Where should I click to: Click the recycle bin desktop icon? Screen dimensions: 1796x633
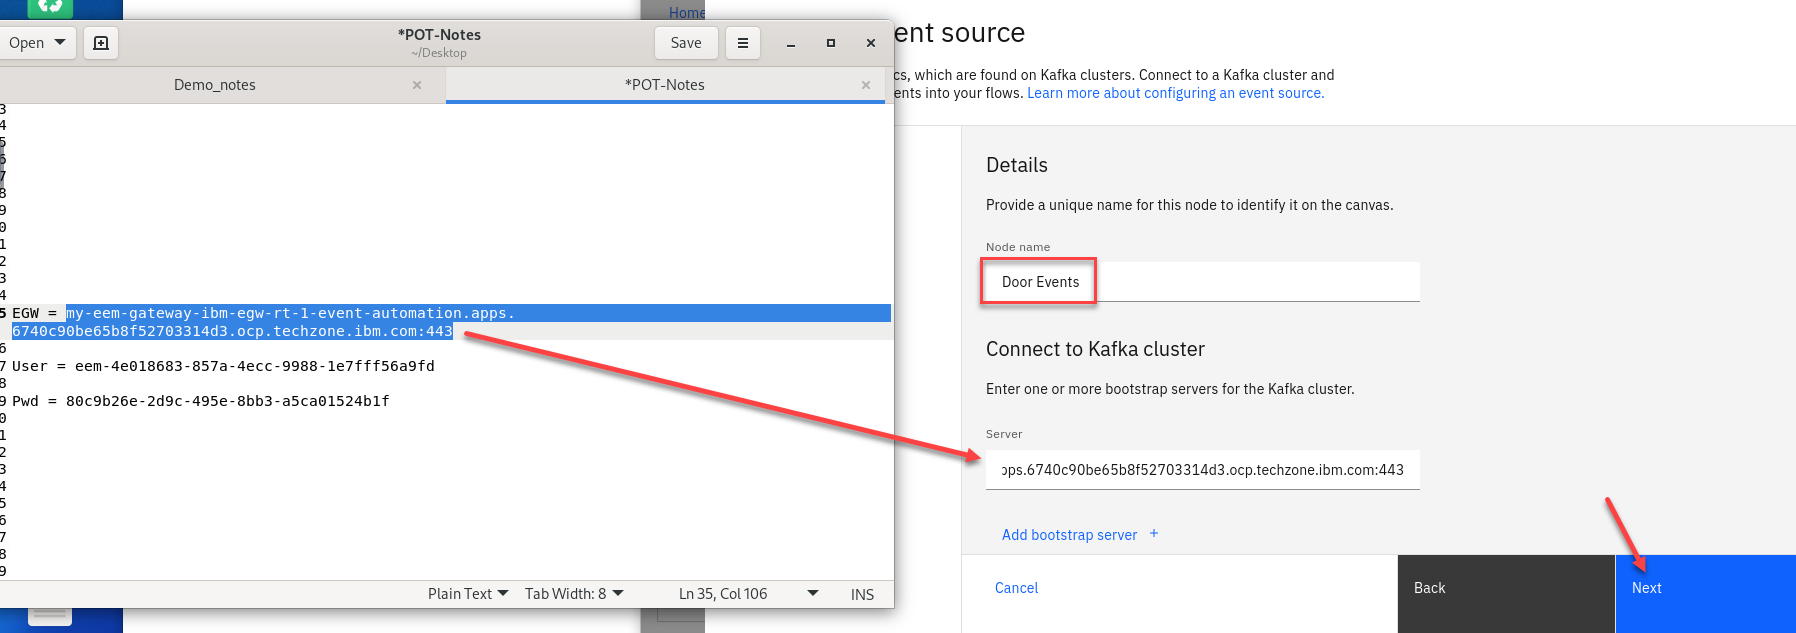coord(50,7)
